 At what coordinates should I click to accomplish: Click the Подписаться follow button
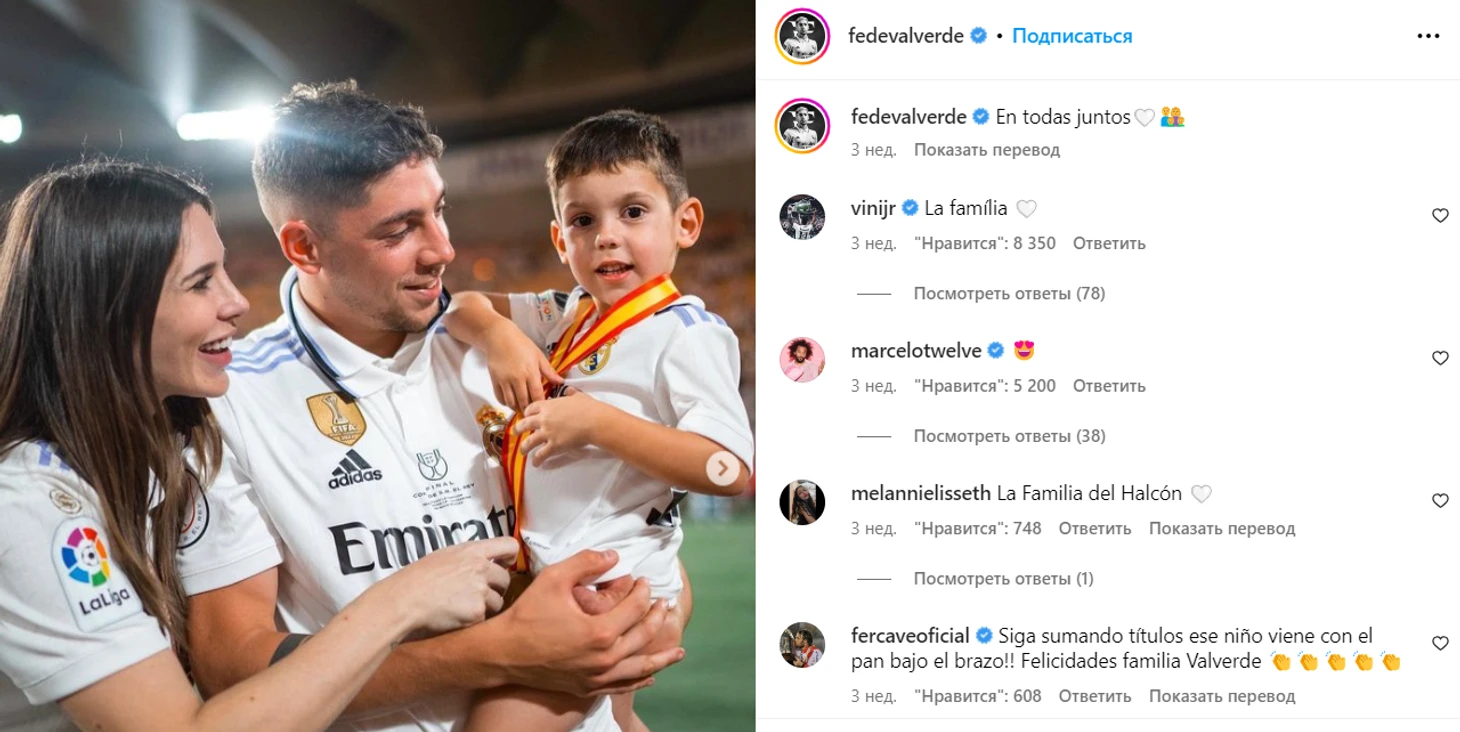tap(1072, 36)
